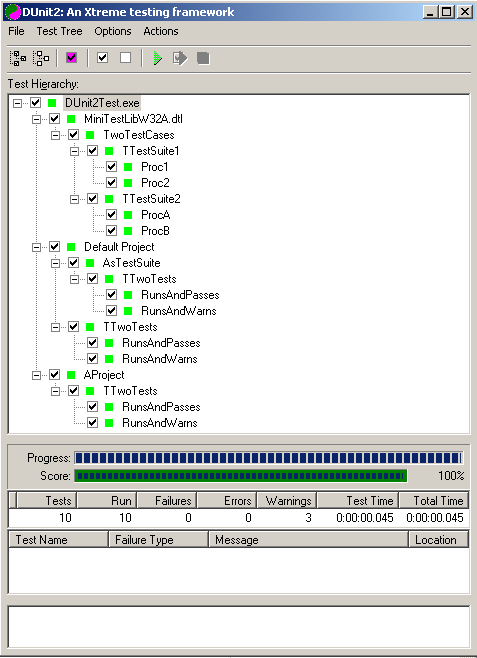477x658 pixels.
Task: Click the Test Time value 0:00:00.045
Action: 365,518
